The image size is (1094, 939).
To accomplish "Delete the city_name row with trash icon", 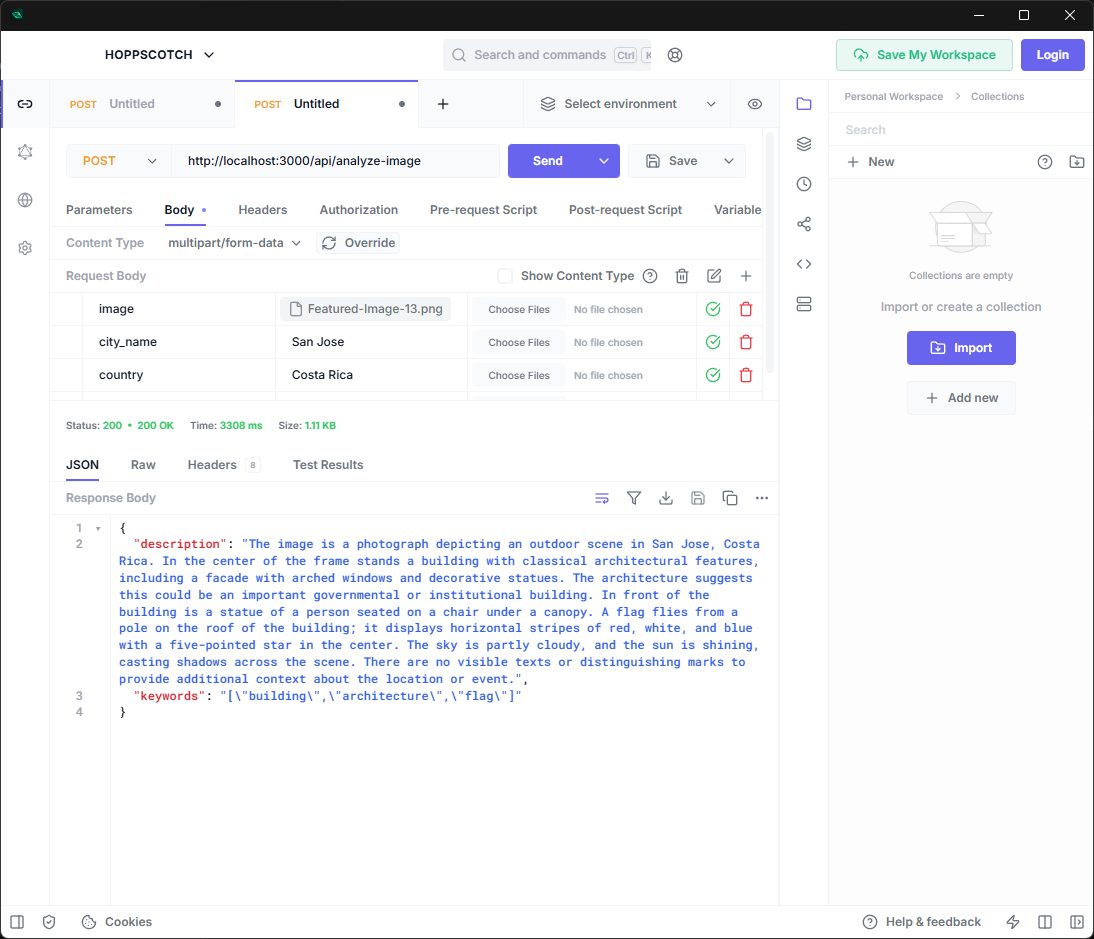I will [746, 342].
